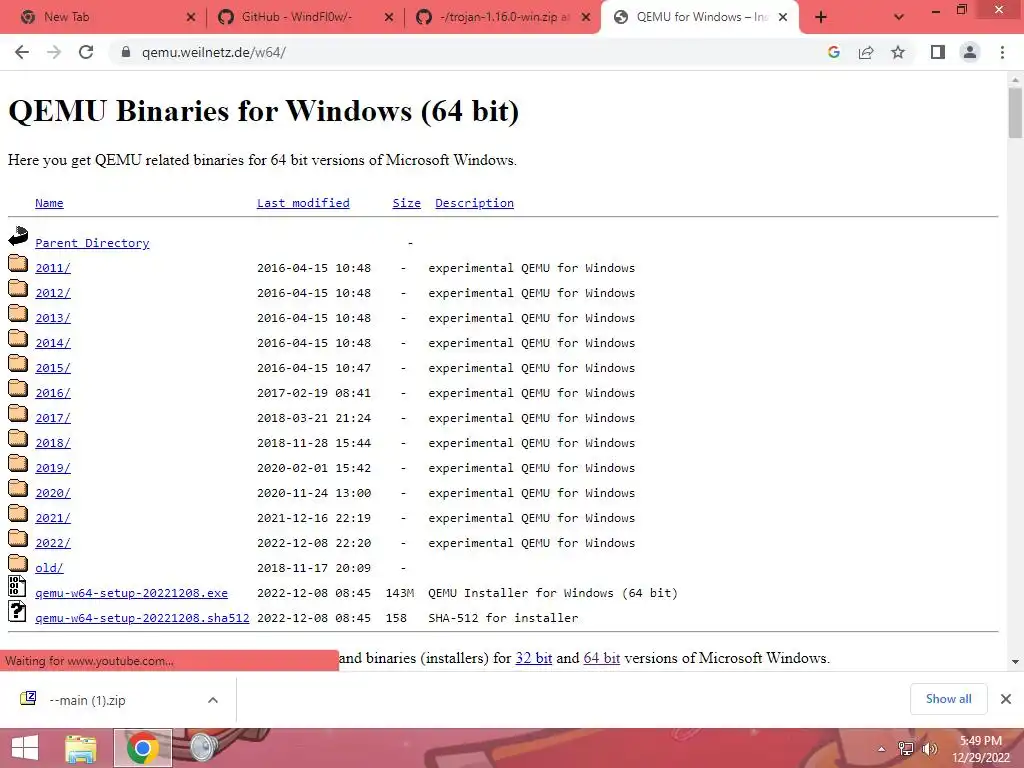The width and height of the screenshot is (1024, 768).
Task: View site information via lock icon
Action: pos(125,52)
